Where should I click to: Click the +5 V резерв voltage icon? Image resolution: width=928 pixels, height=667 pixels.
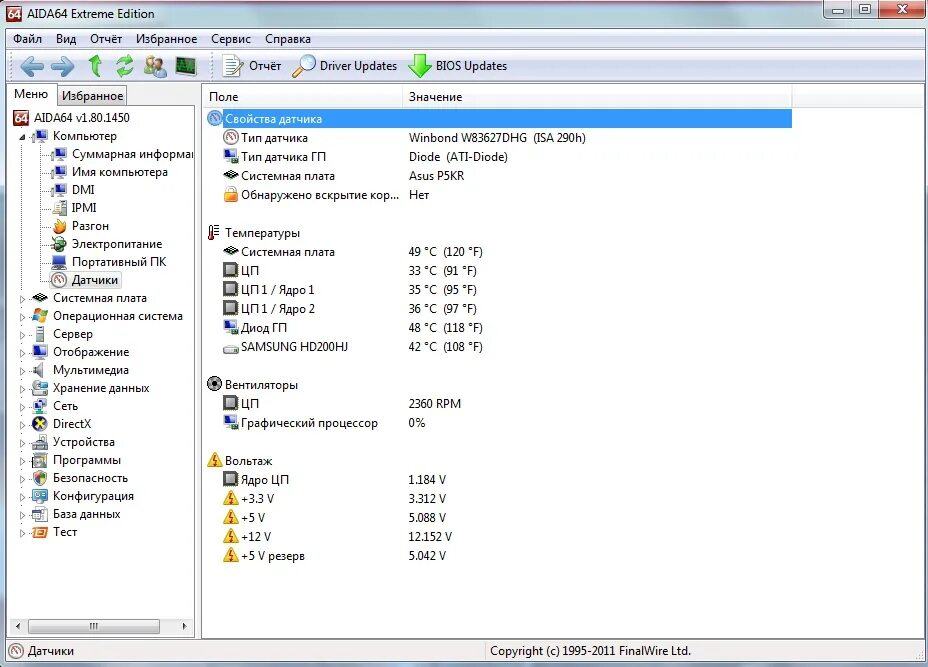click(230, 555)
